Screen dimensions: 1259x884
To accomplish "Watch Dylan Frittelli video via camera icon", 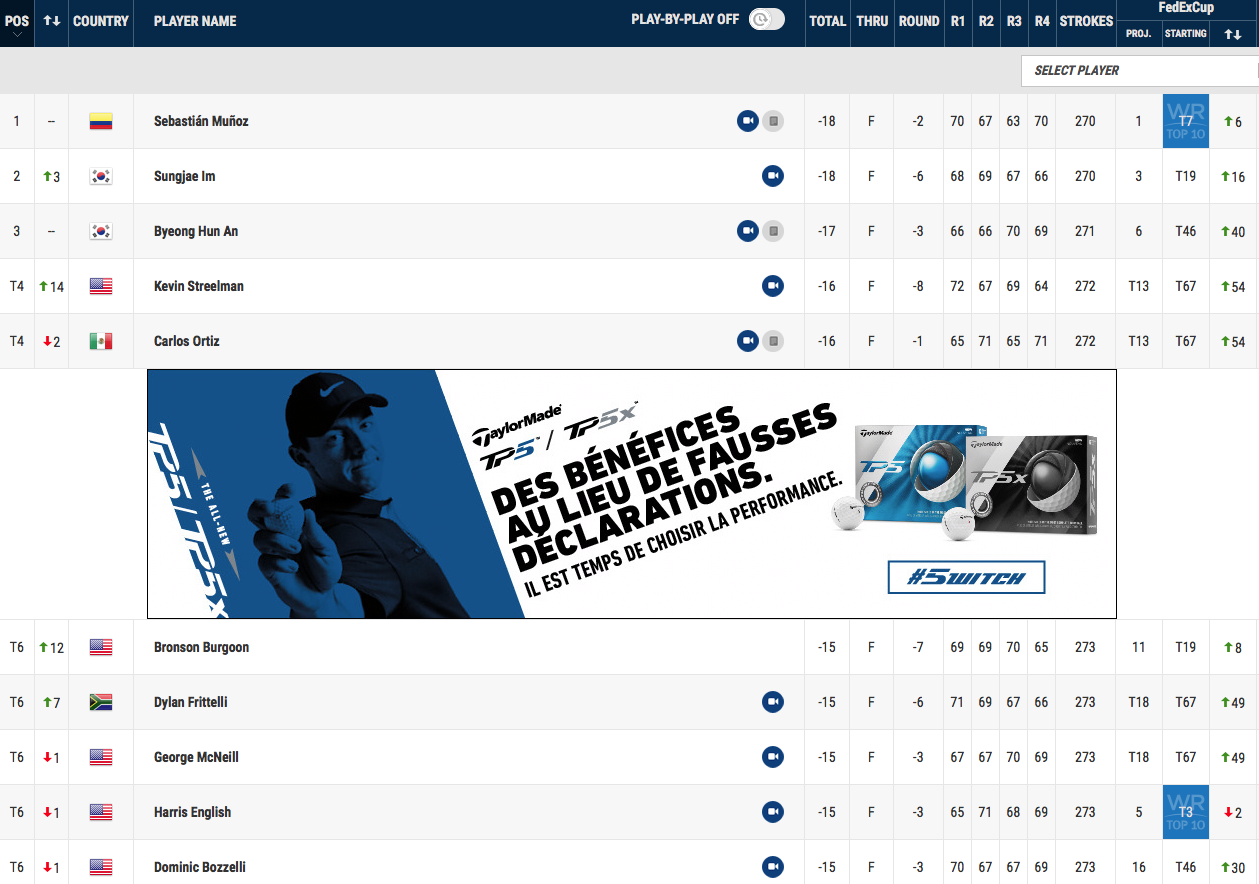I will [x=773, y=702].
